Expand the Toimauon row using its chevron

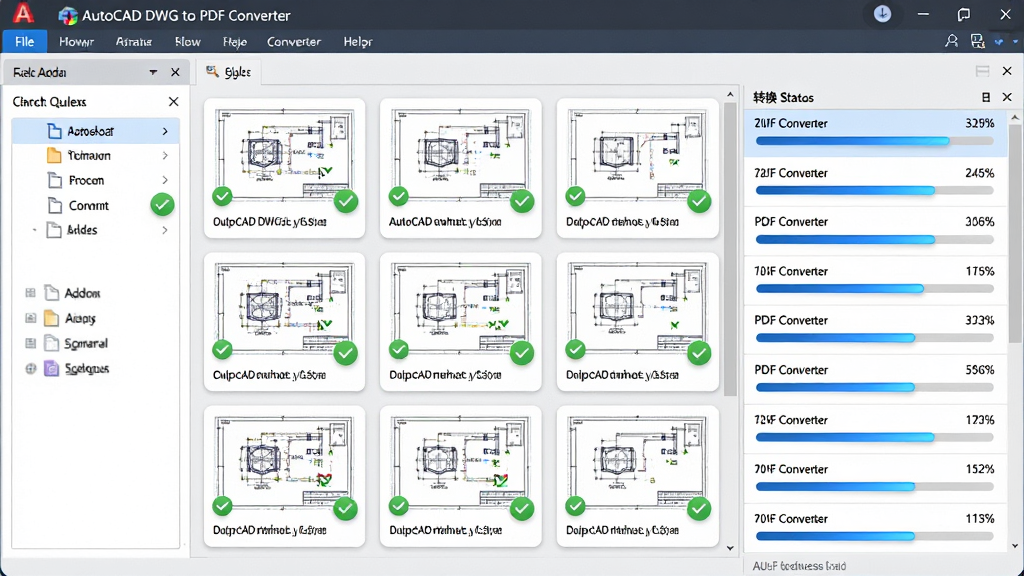click(165, 155)
